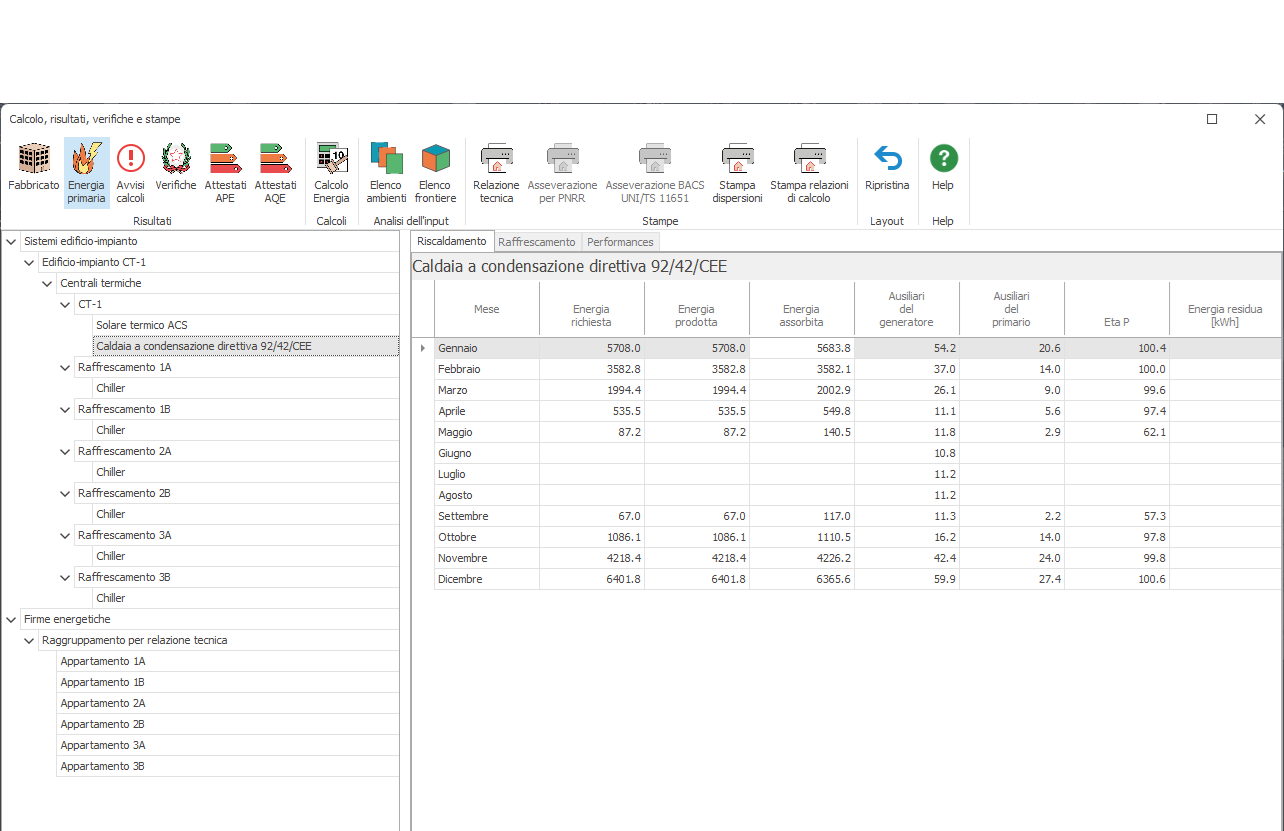Select the Attestati AQE icon

[275, 160]
